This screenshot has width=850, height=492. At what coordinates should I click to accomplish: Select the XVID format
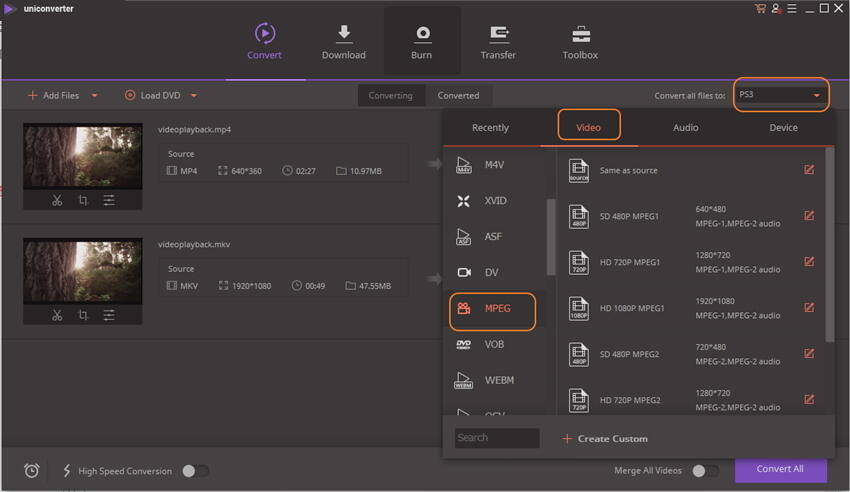pos(496,200)
